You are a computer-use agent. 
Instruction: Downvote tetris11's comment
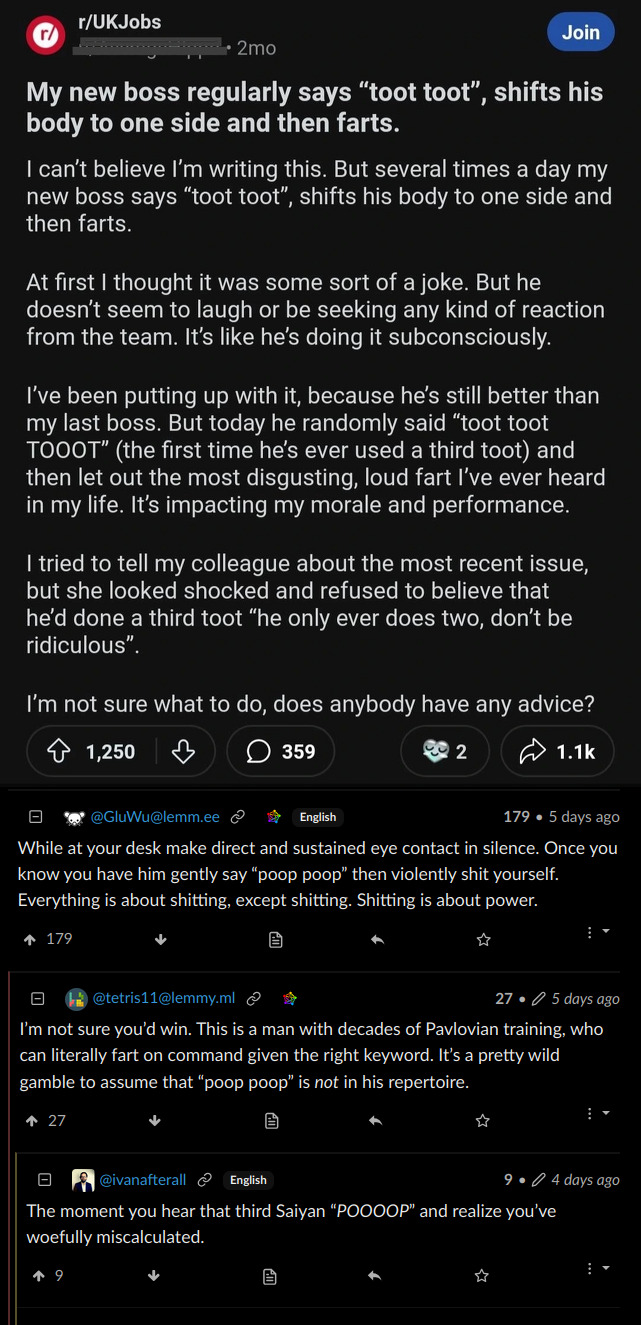coord(154,1120)
